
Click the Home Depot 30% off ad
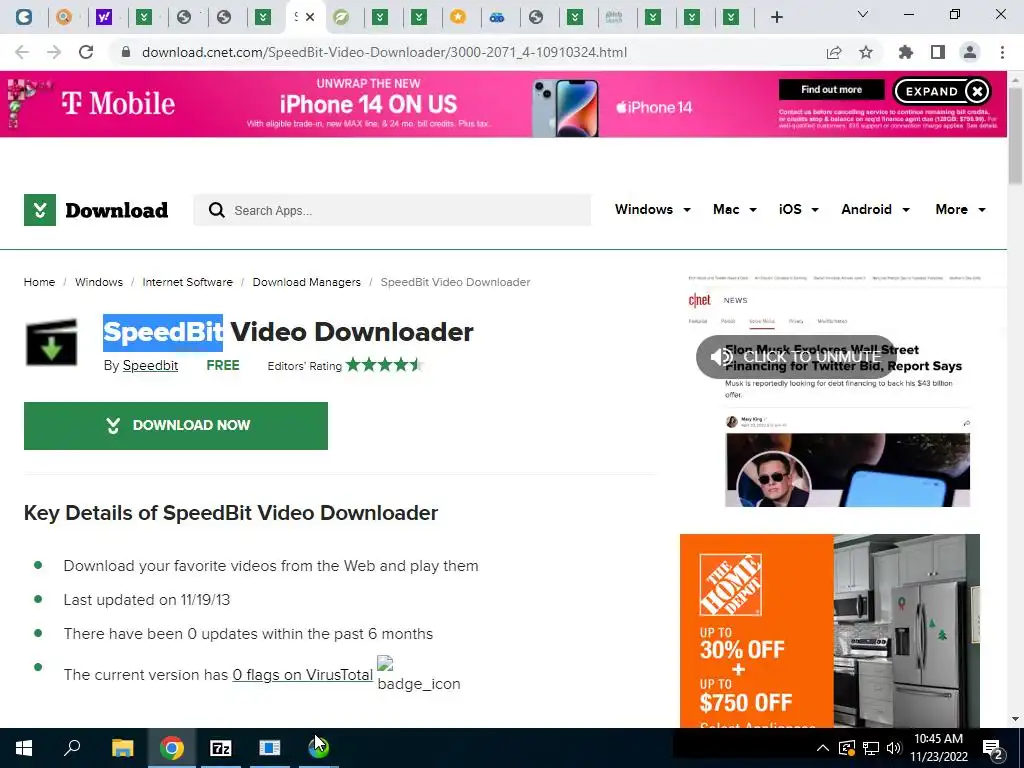click(829, 631)
